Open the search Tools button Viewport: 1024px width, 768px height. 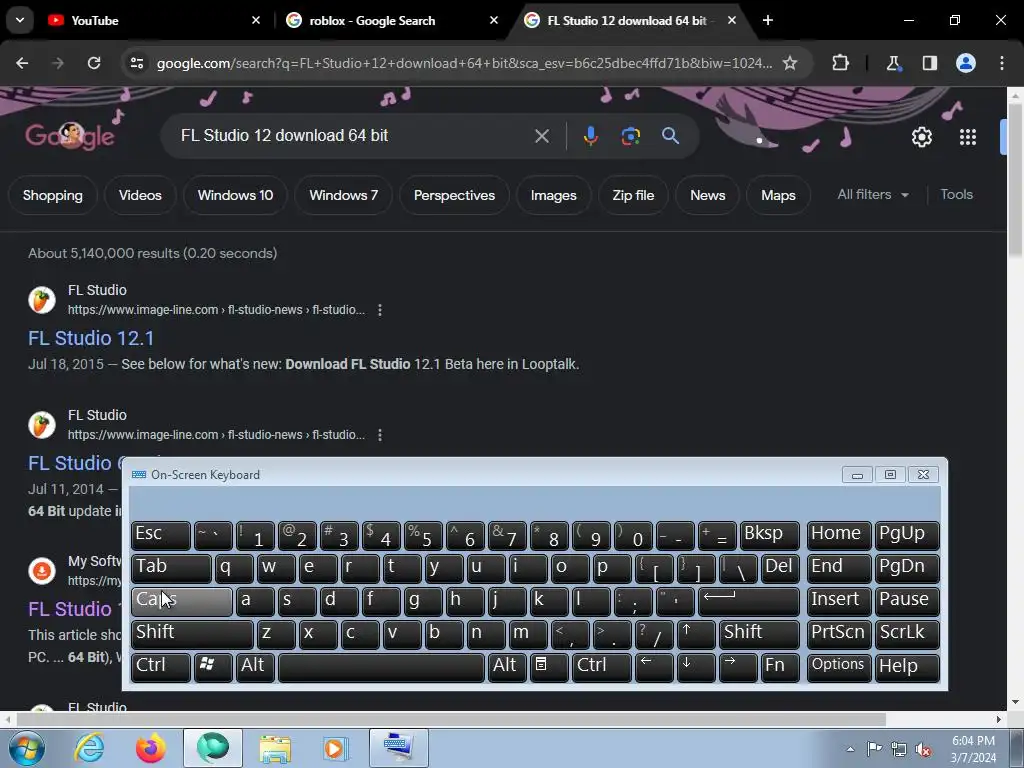point(956,195)
